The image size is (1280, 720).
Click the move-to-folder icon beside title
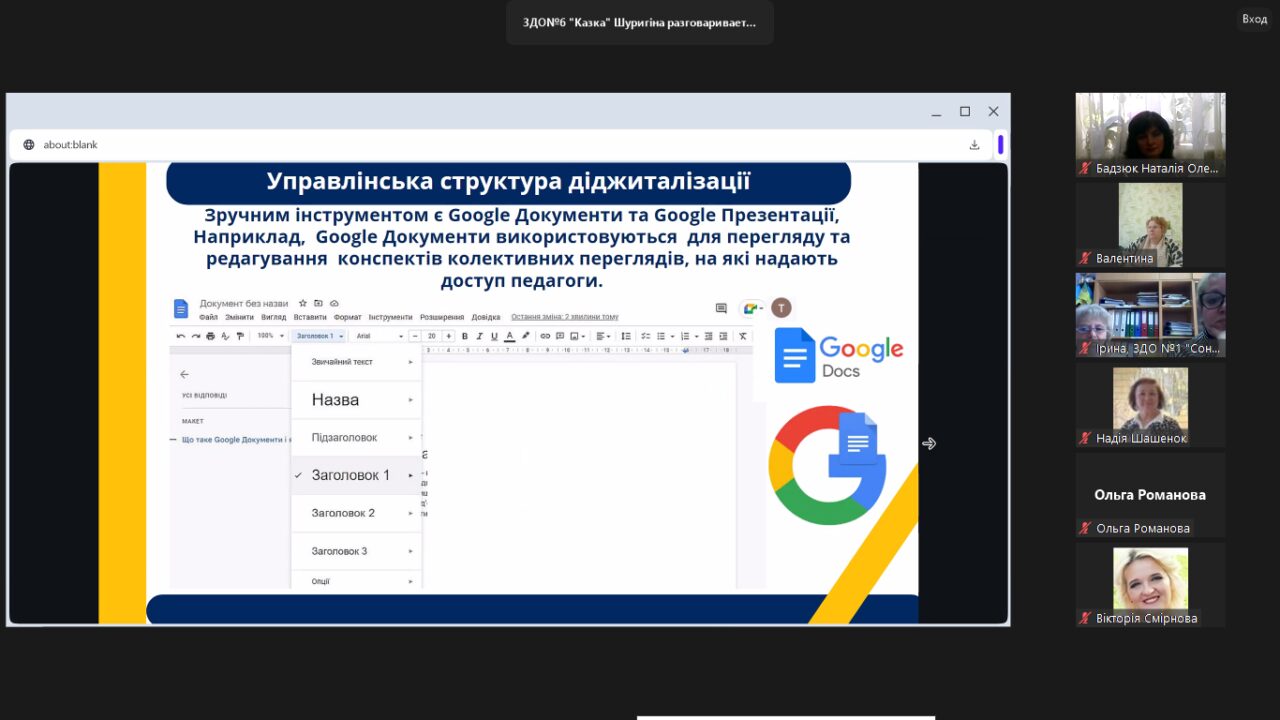[318, 303]
